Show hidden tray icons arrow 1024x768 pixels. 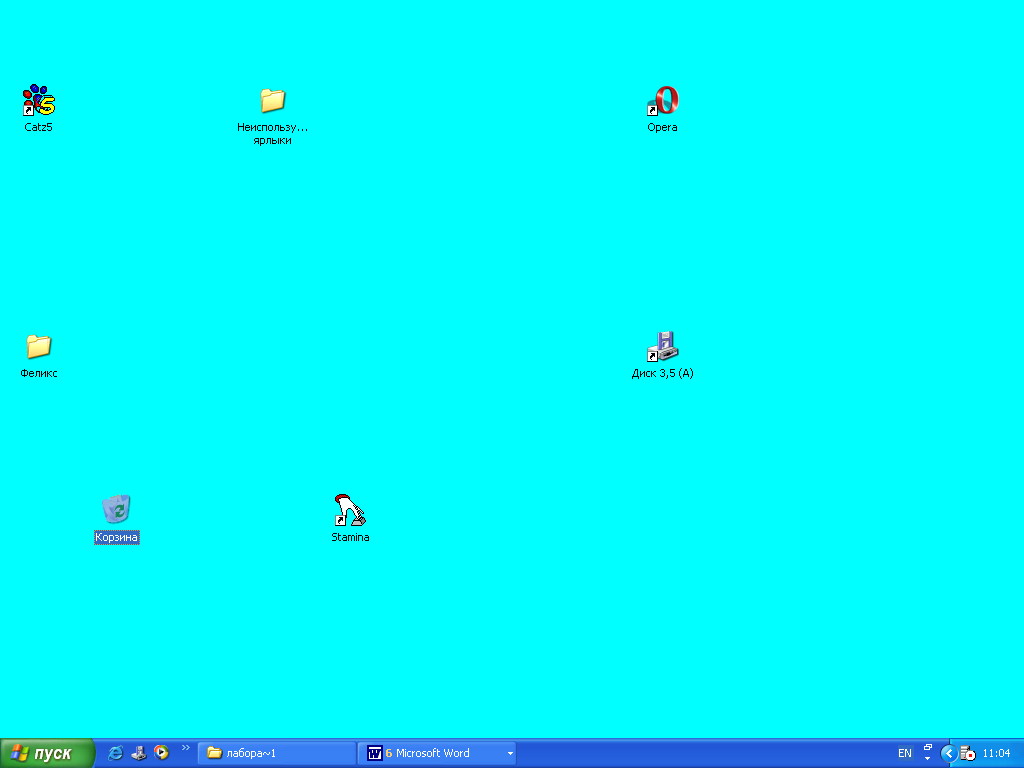coord(949,753)
